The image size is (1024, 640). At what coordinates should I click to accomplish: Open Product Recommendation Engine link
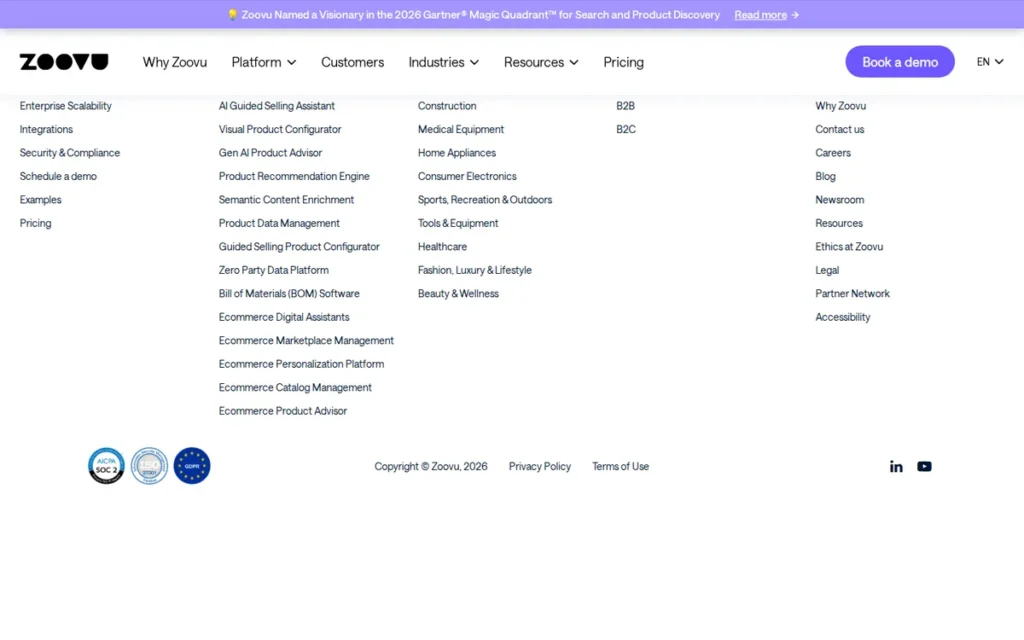coord(294,176)
